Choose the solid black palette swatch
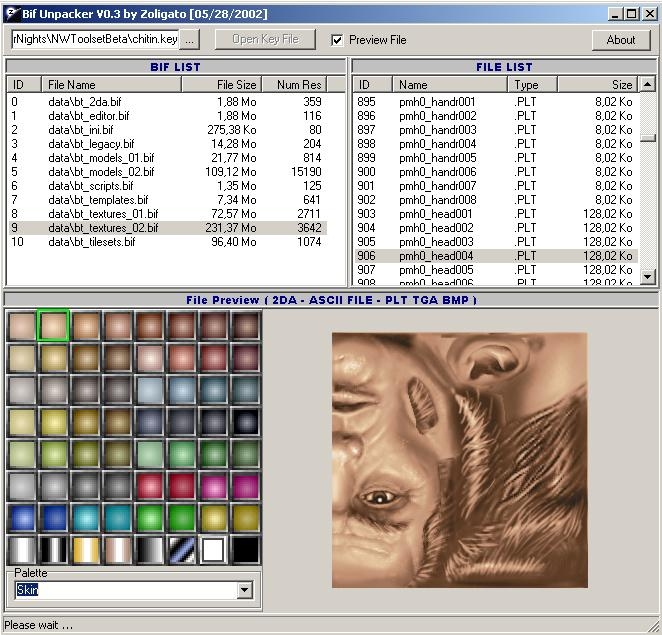Screen dimensions: 662x635 [x=246, y=550]
